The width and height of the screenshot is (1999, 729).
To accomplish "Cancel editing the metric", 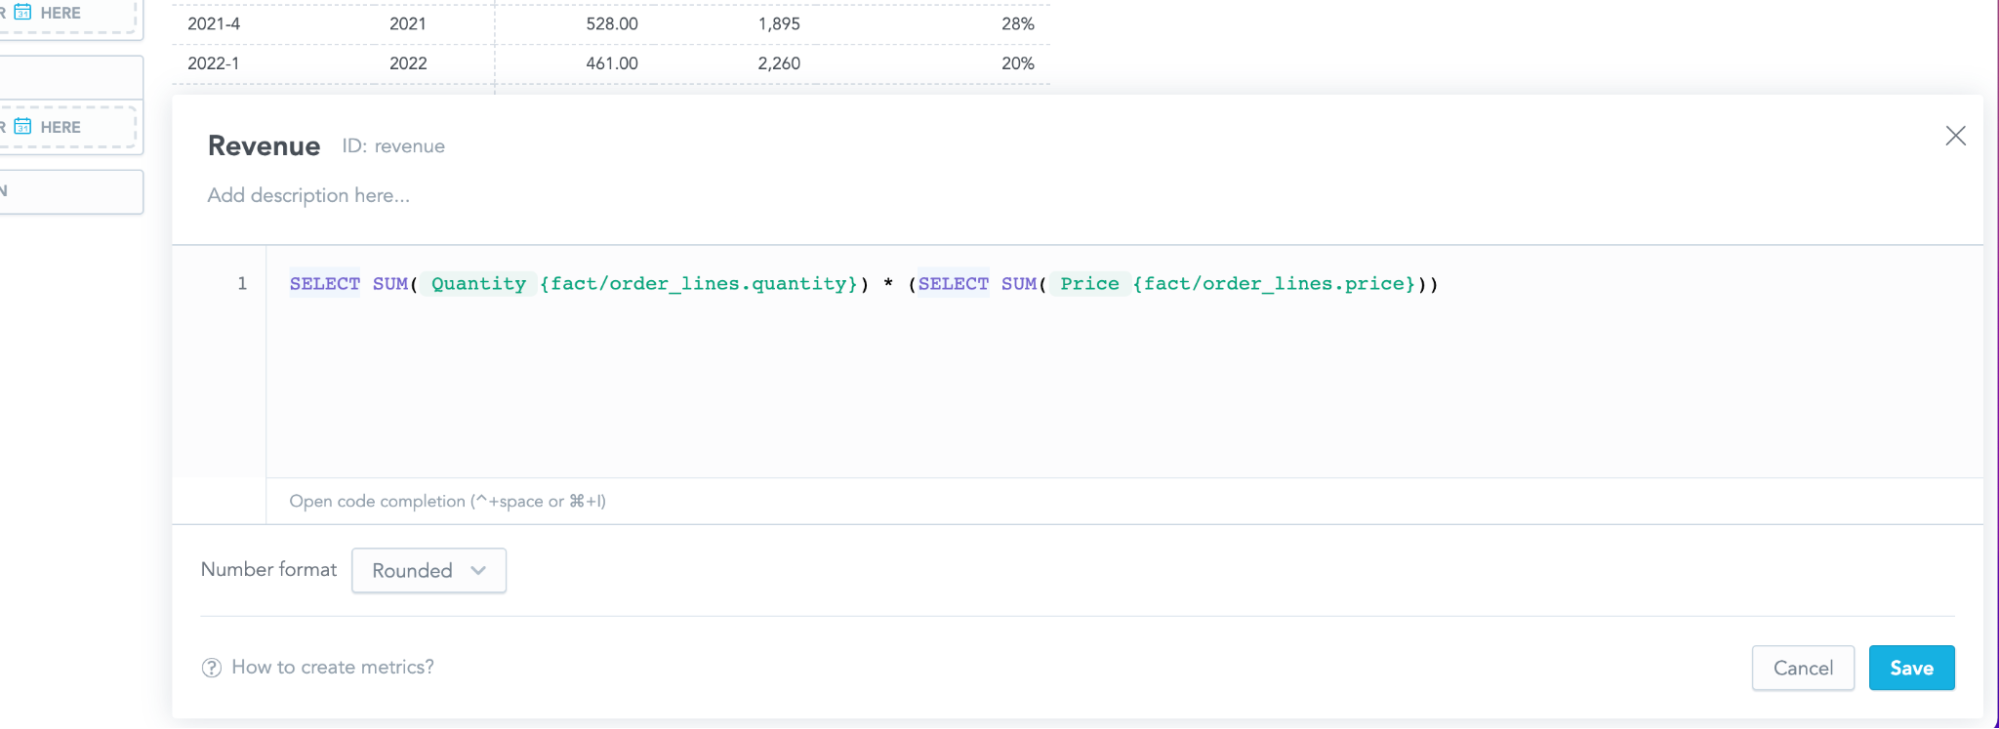I will coord(1802,668).
